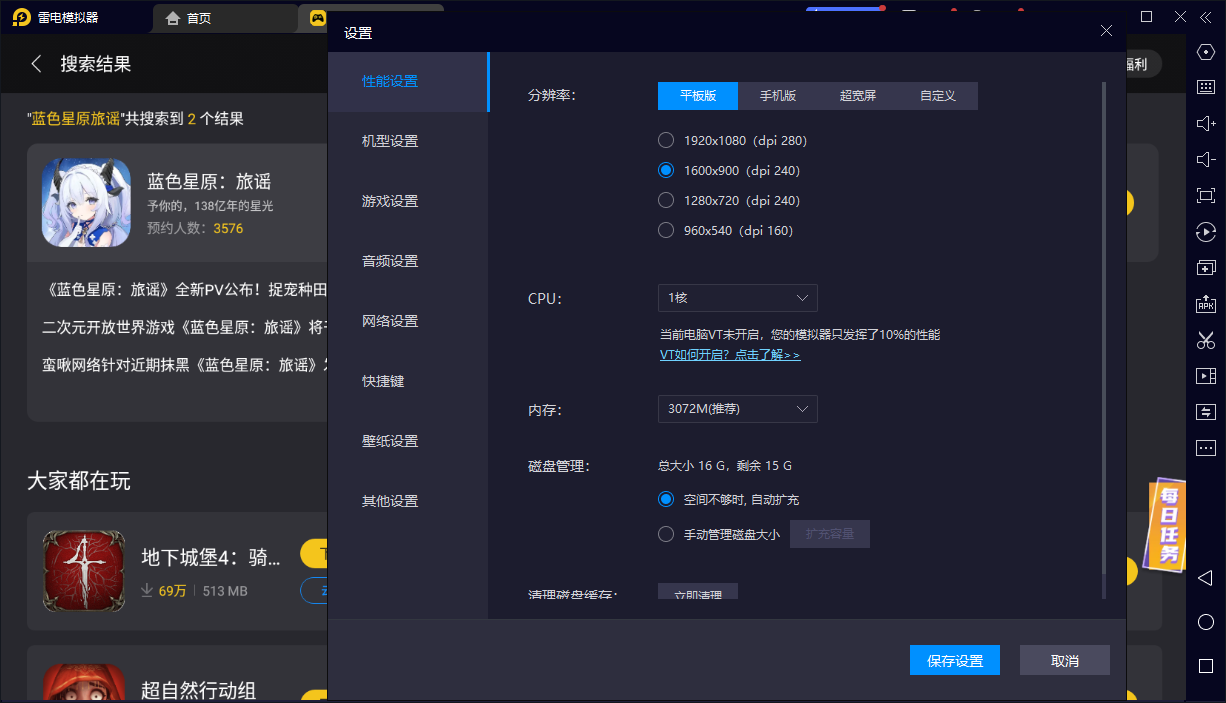Open the operation recorder (synchronizer) icon
1226x703 pixels.
(1205, 232)
